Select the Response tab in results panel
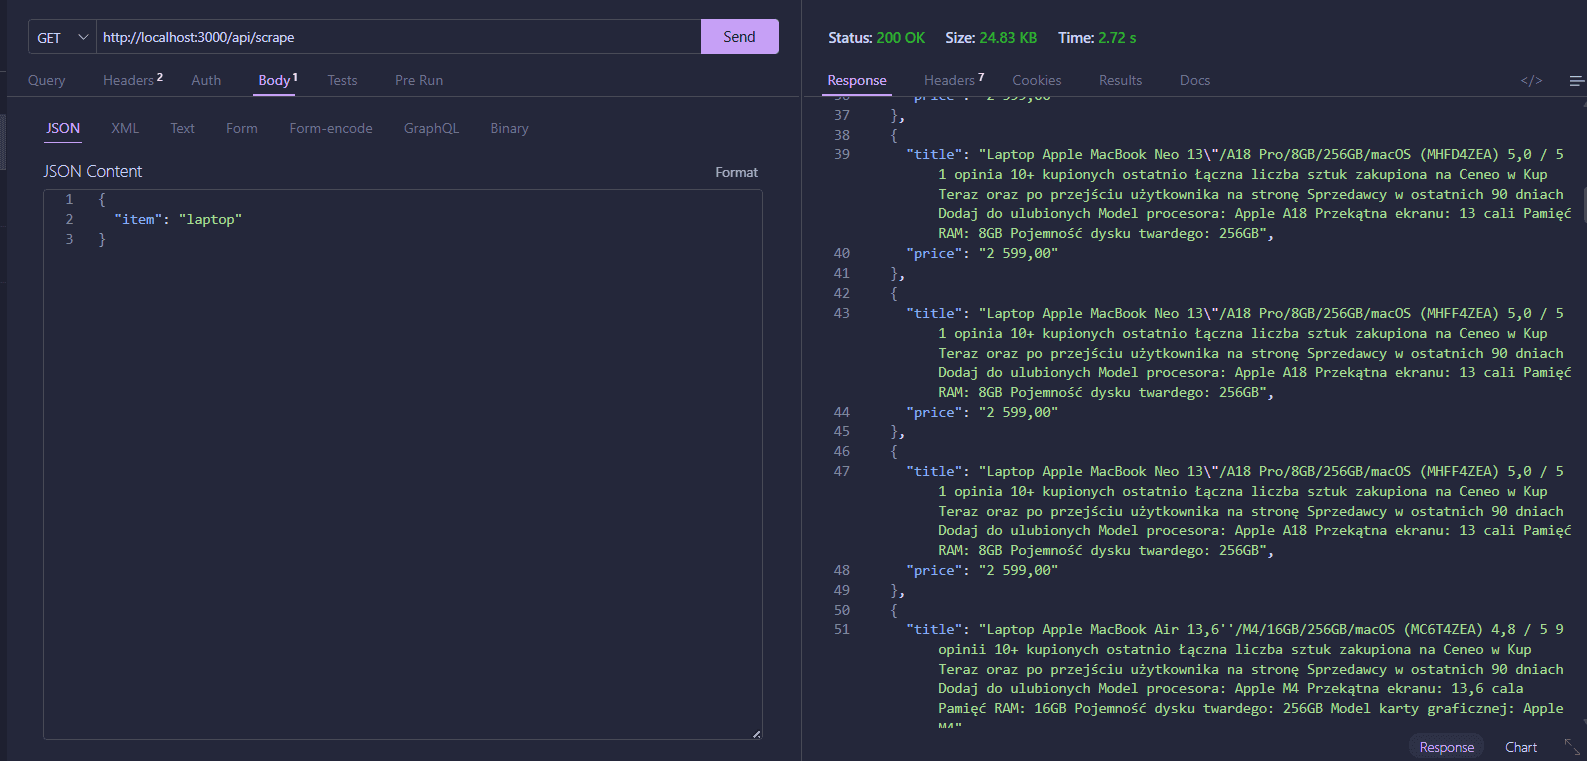This screenshot has width=1587, height=761. pos(857,80)
